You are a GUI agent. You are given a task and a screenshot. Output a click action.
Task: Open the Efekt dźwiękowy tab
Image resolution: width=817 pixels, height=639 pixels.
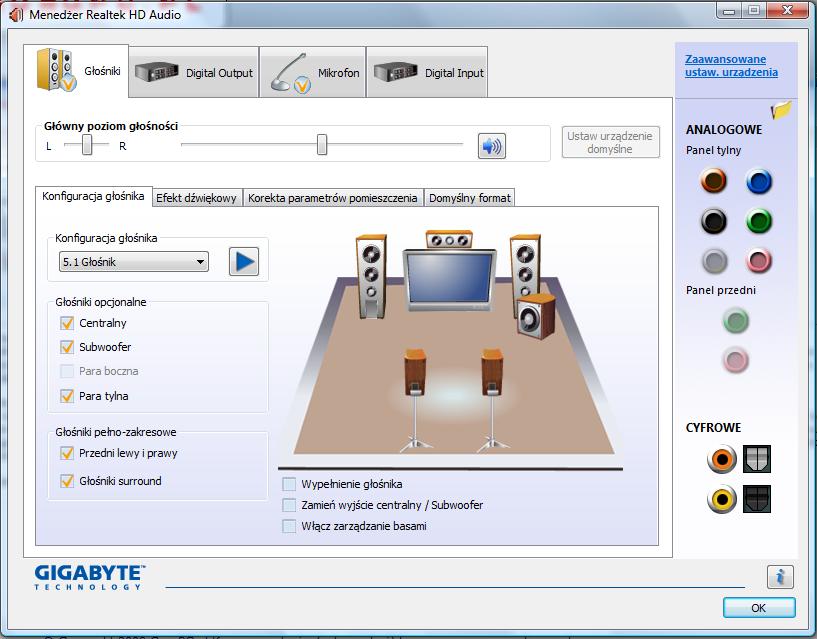click(196, 198)
